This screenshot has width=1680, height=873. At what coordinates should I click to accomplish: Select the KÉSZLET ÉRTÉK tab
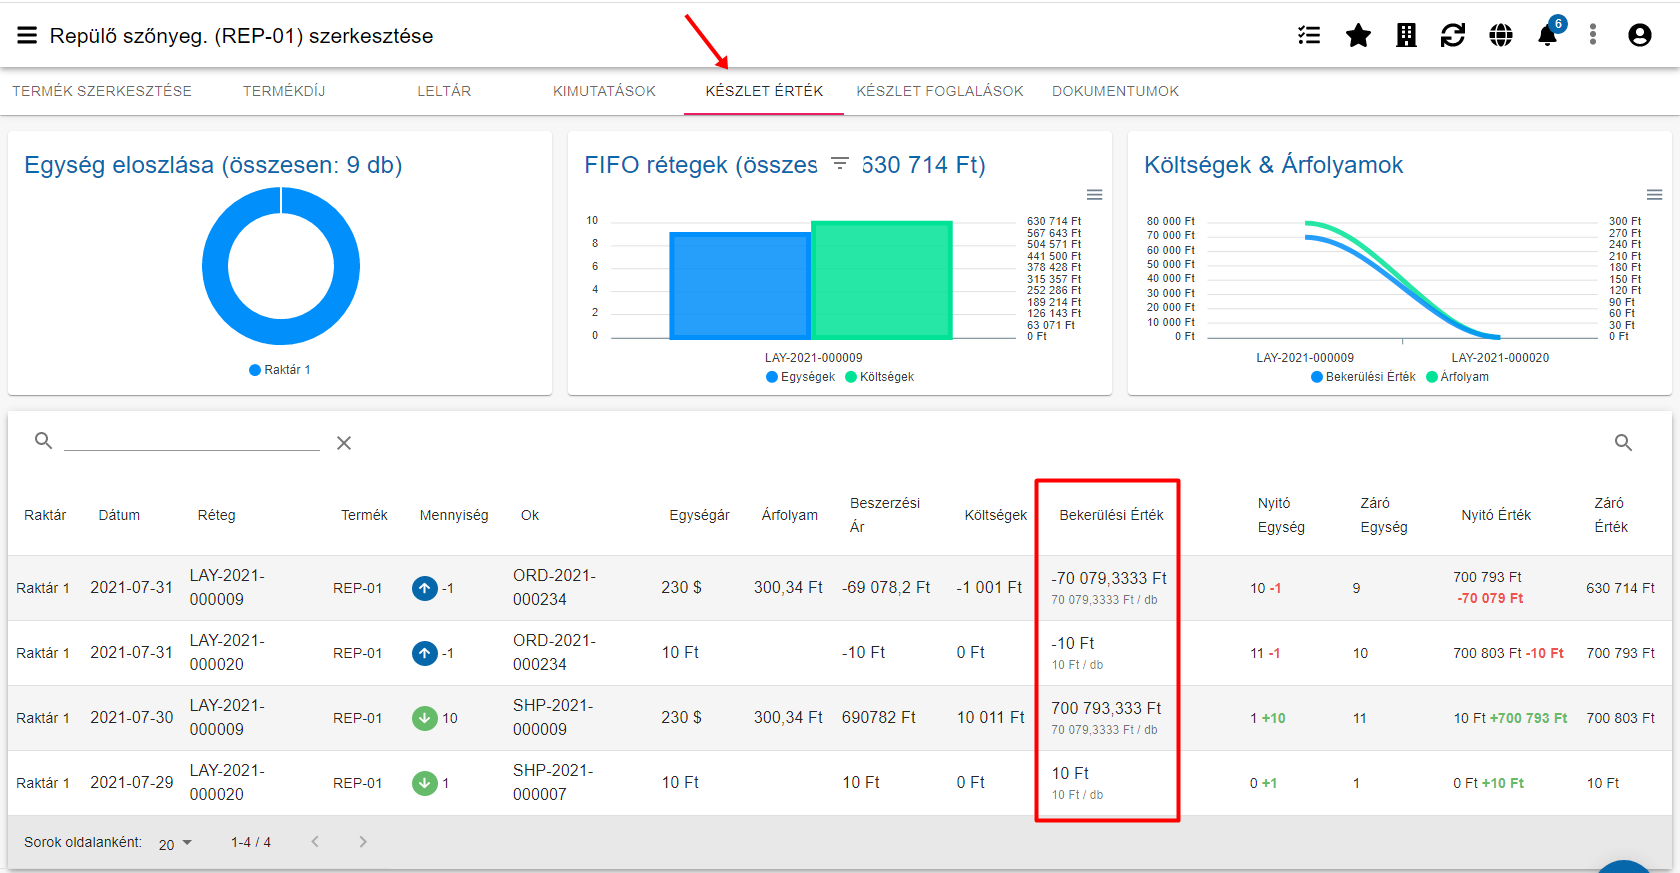click(764, 91)
